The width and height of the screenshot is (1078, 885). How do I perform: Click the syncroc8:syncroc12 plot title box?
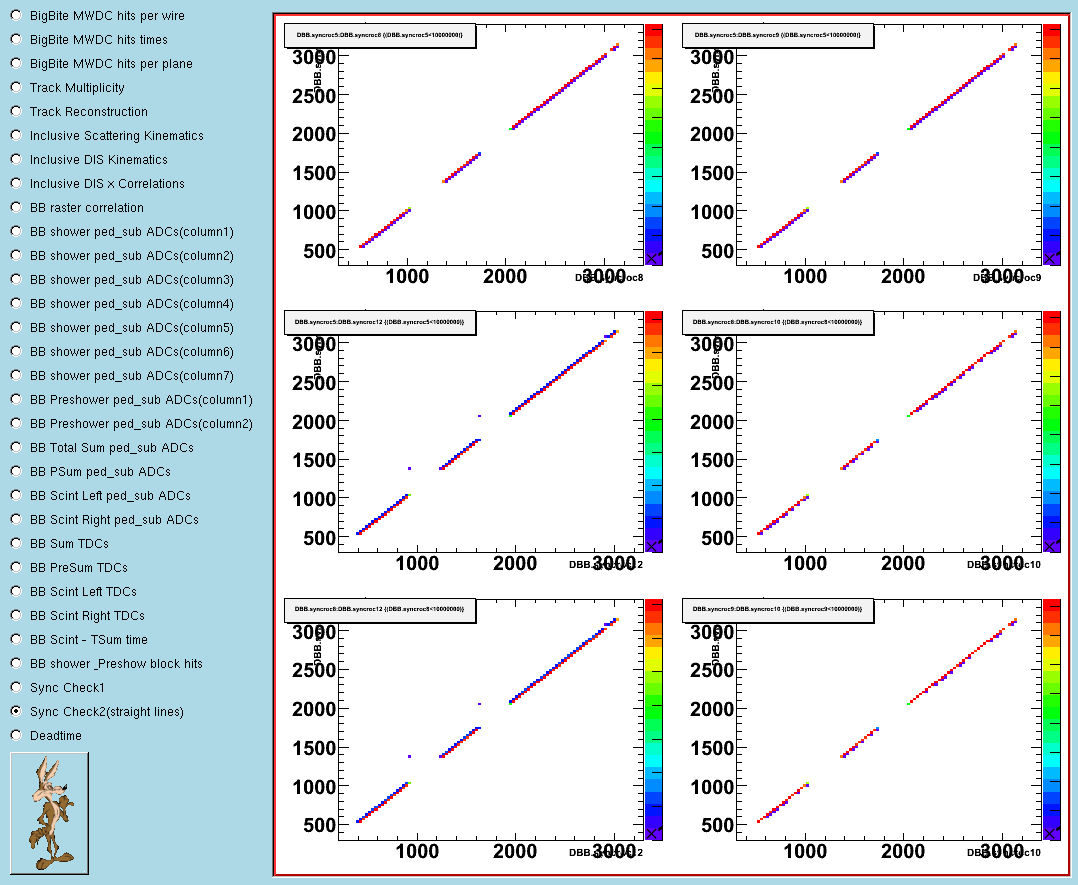click(380, 610)
